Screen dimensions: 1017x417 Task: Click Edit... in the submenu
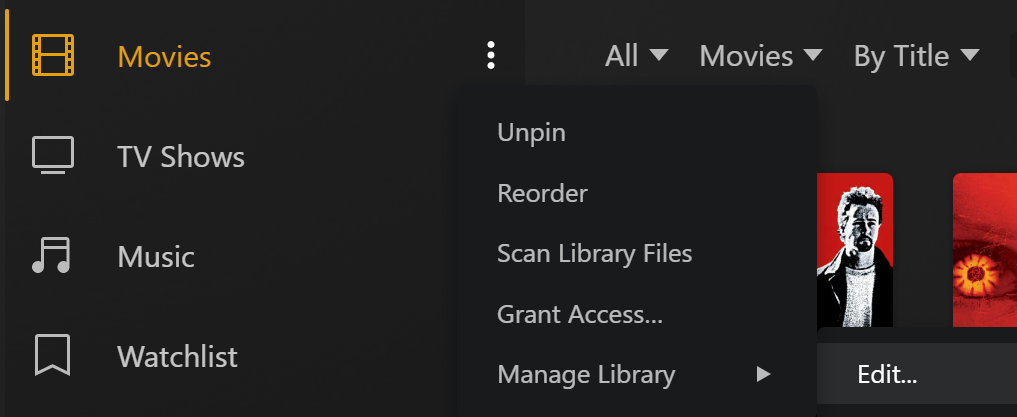pyautogui.click(x=887, y=375)
